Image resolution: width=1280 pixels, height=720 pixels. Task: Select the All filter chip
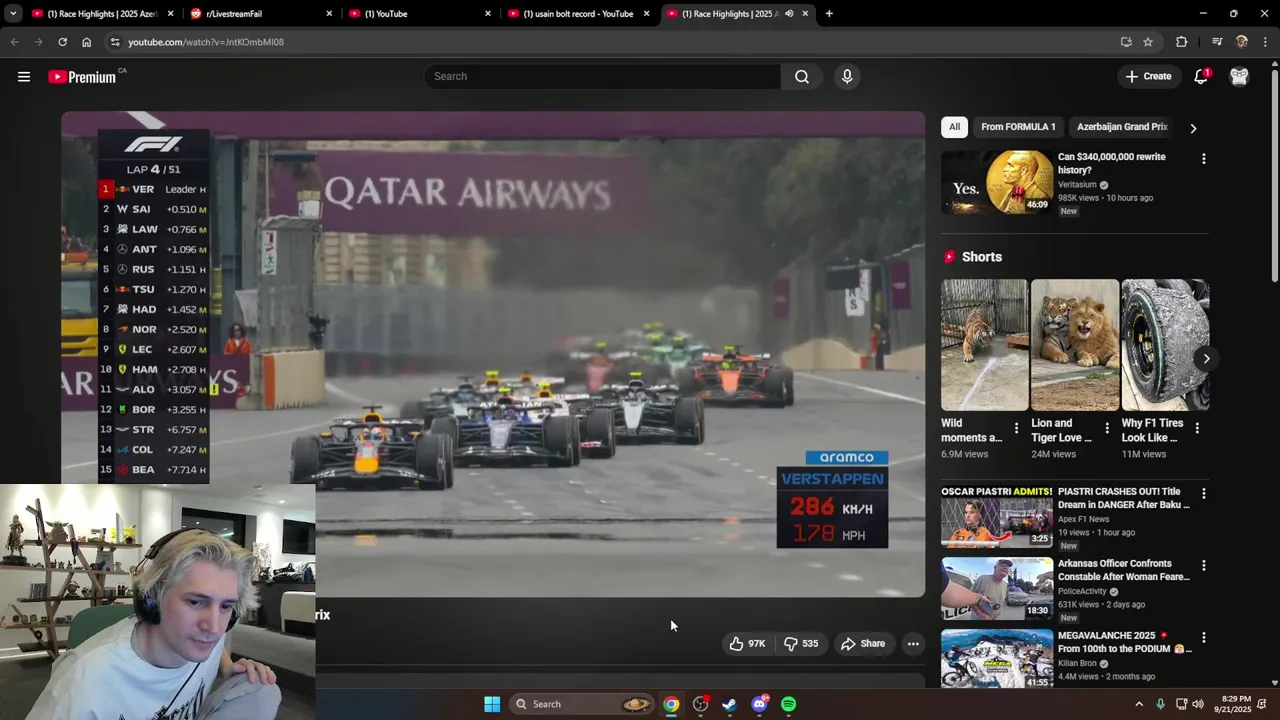[954, 127]
